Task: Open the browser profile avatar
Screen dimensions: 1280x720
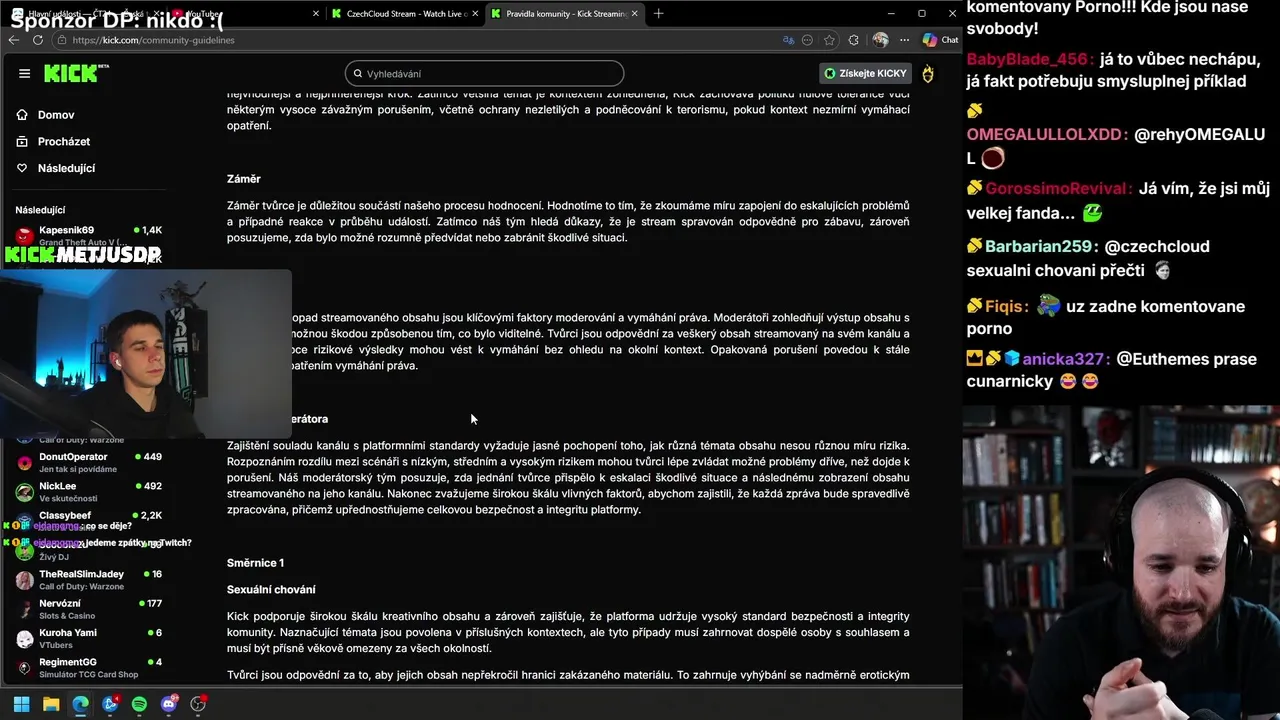Action: (880, 40)
